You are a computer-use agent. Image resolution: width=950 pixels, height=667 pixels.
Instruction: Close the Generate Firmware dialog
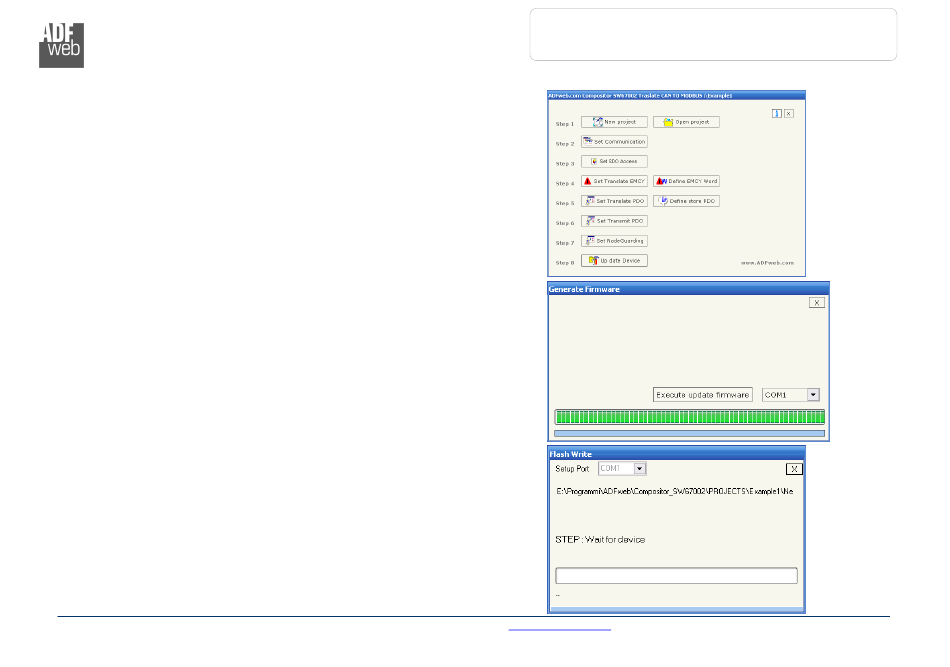pos(817,302)
